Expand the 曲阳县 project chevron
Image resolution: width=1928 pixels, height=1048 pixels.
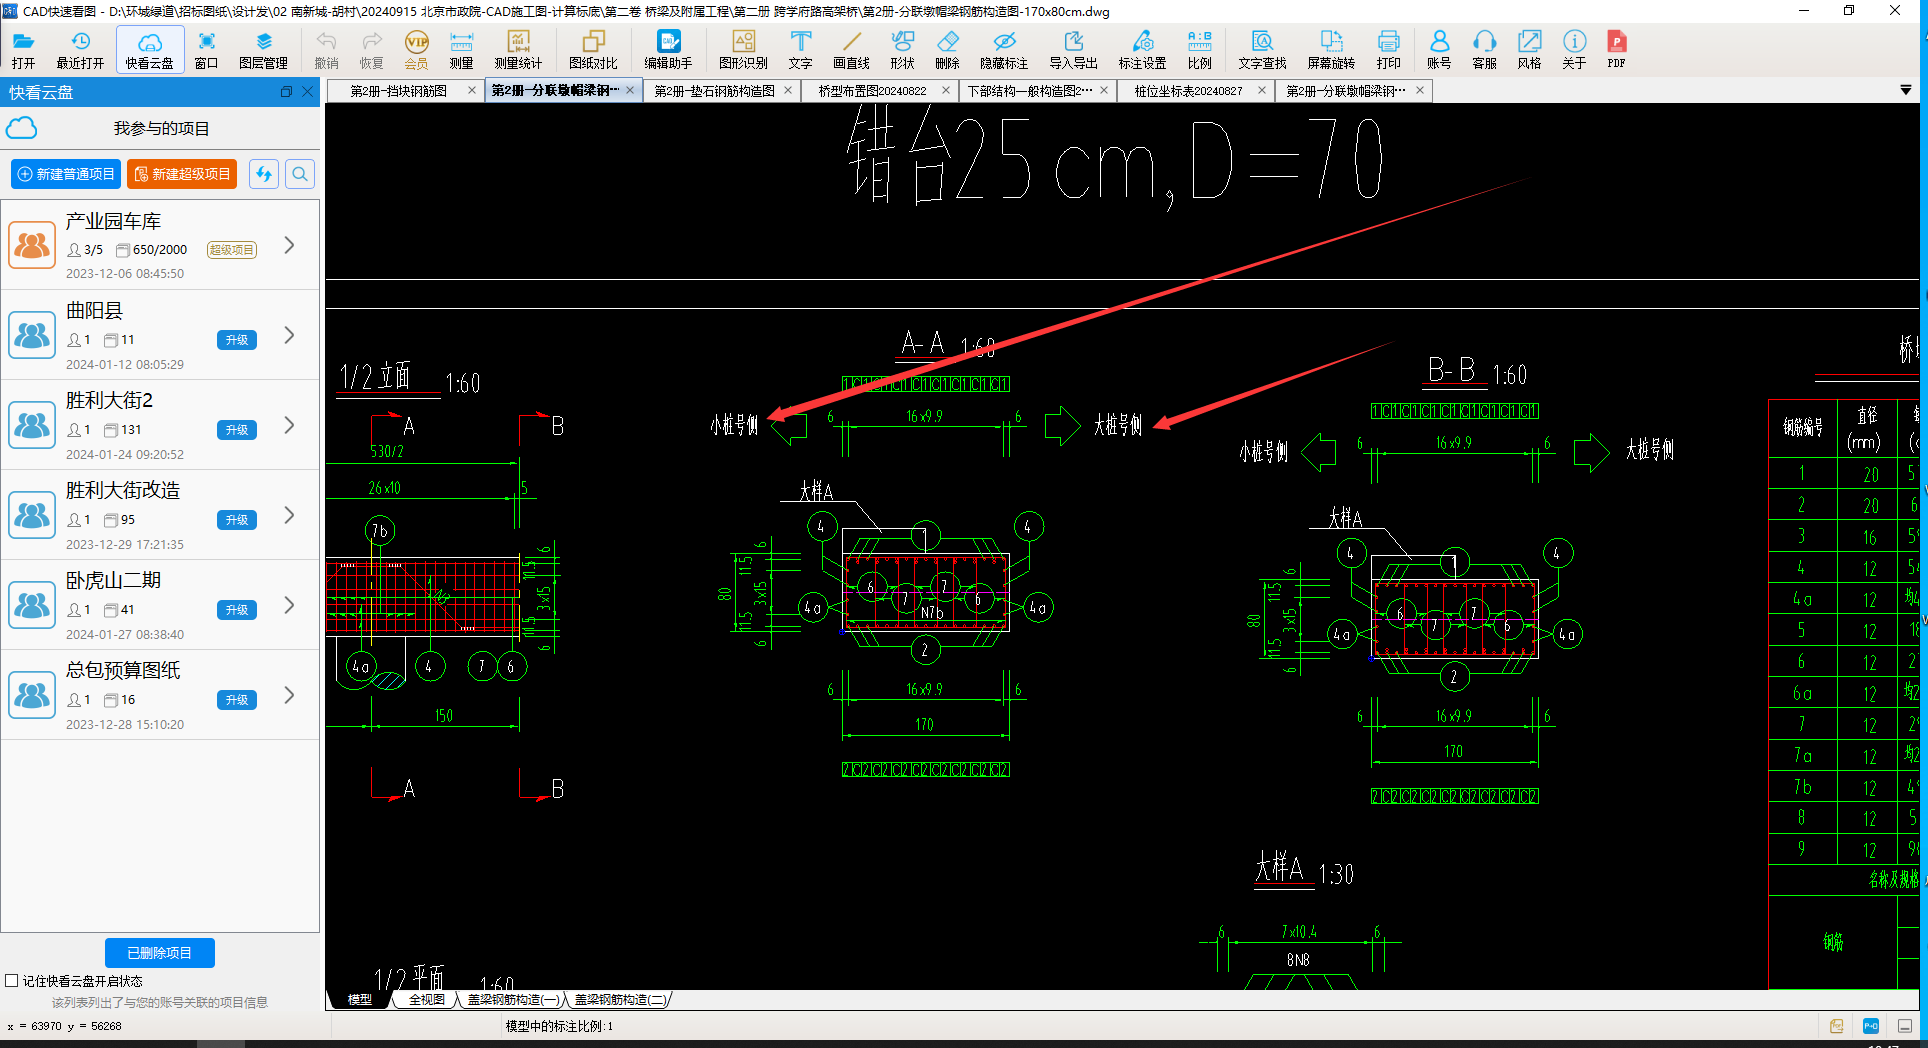(289, 335)
